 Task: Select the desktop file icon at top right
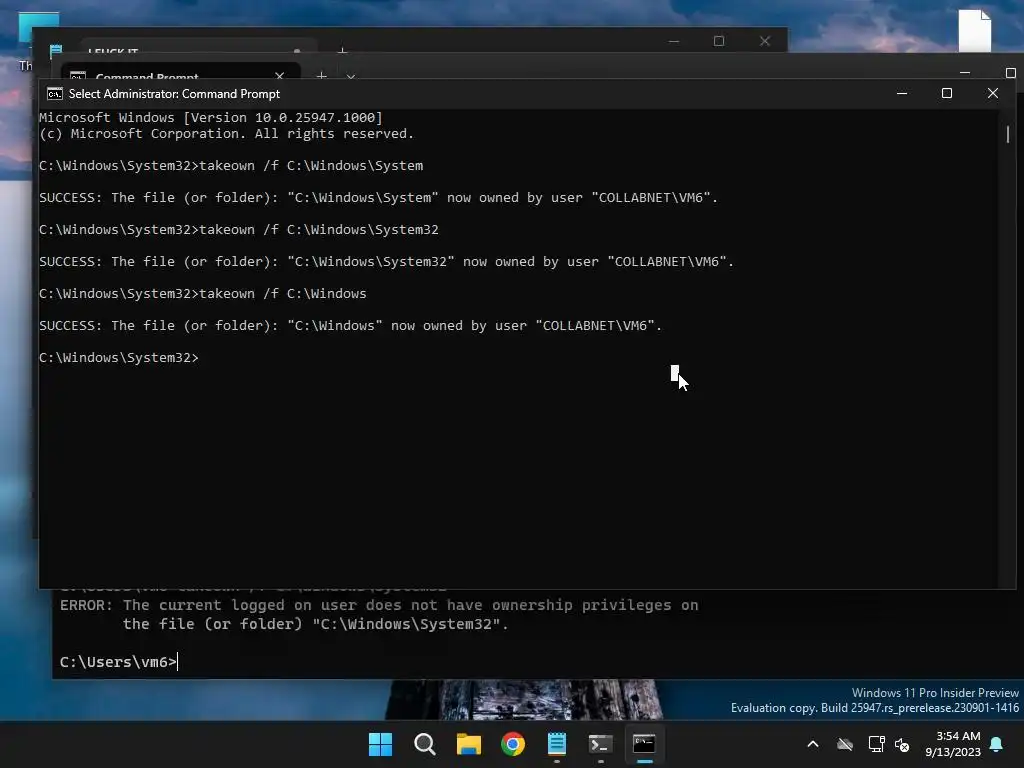pos(975,30)
